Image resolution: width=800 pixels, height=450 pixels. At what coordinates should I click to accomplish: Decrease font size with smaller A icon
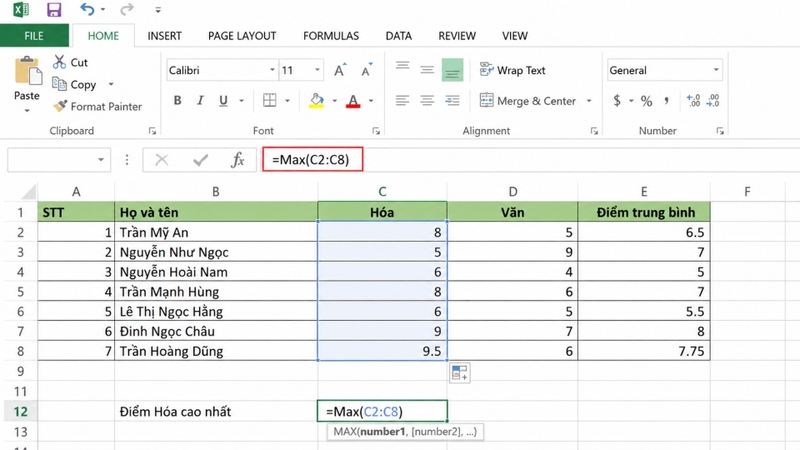click(367, 70)
